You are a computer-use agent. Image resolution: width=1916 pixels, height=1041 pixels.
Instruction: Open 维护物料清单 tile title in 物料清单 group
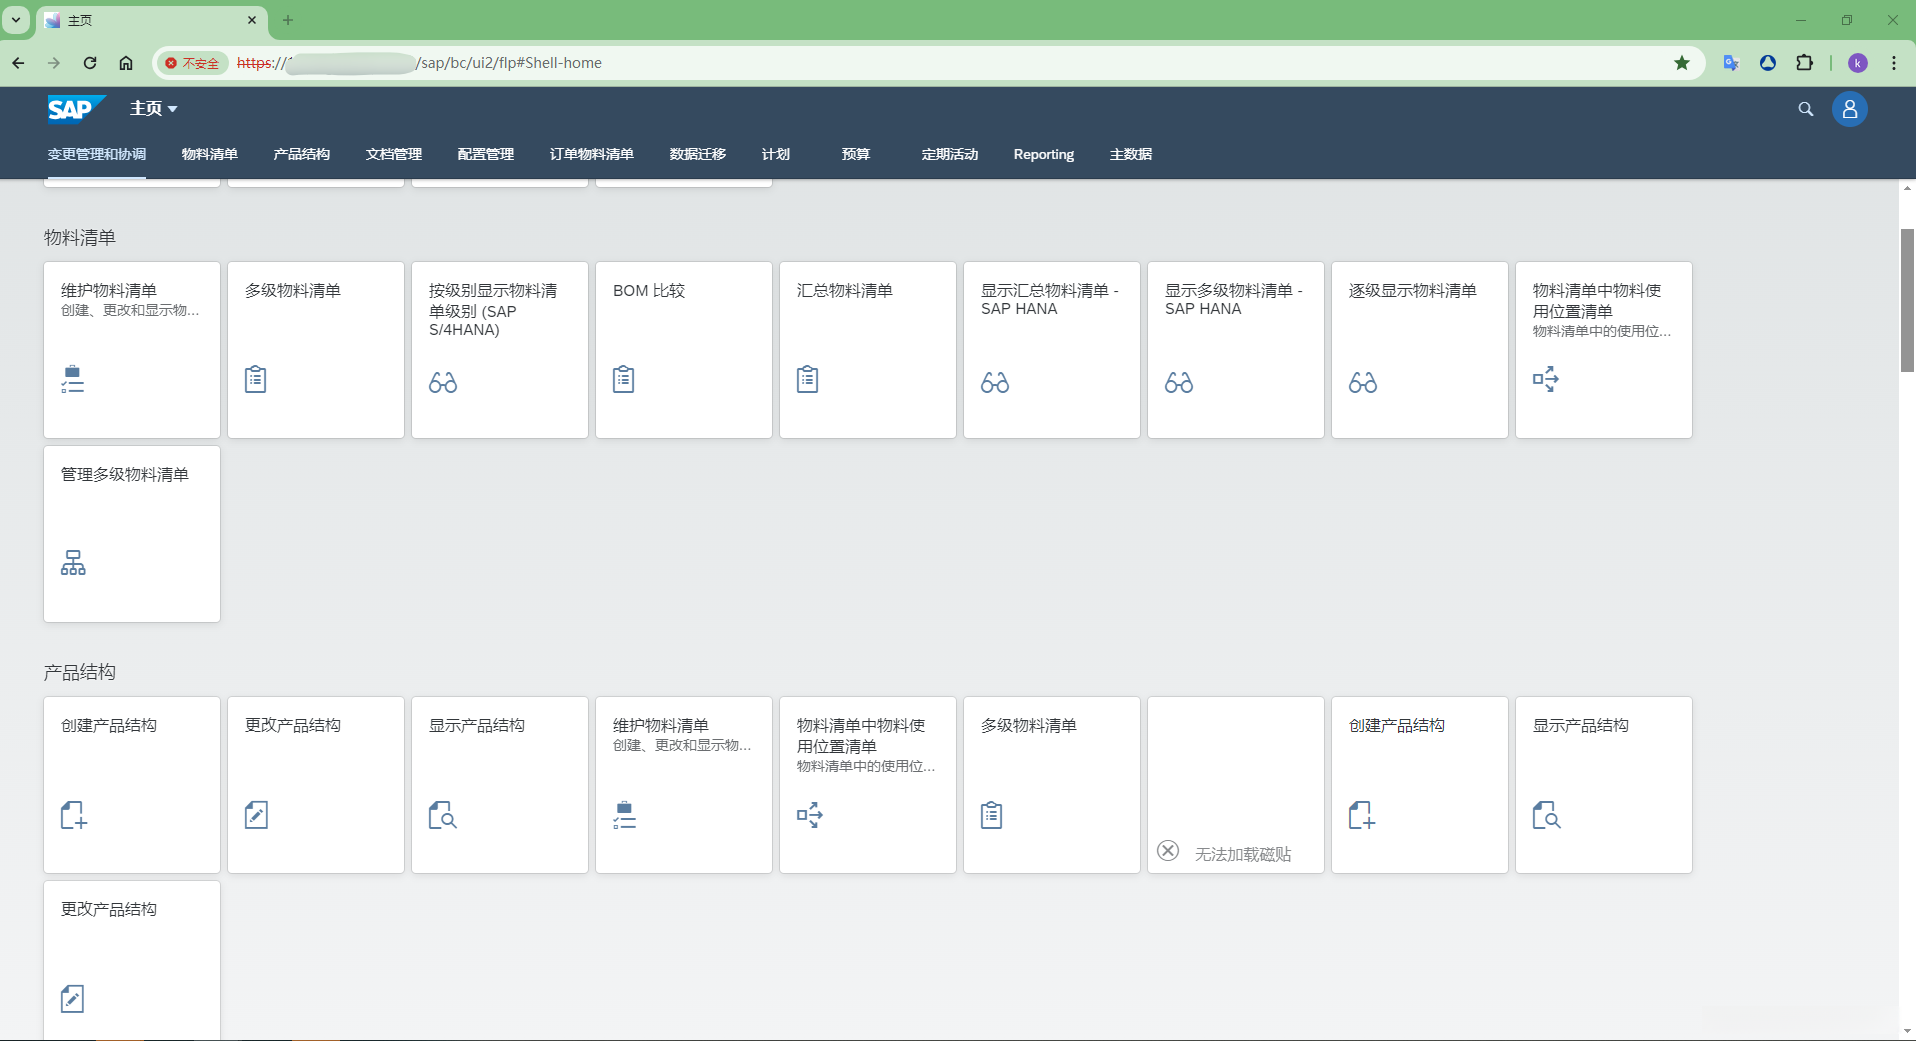tap(109, 290)
